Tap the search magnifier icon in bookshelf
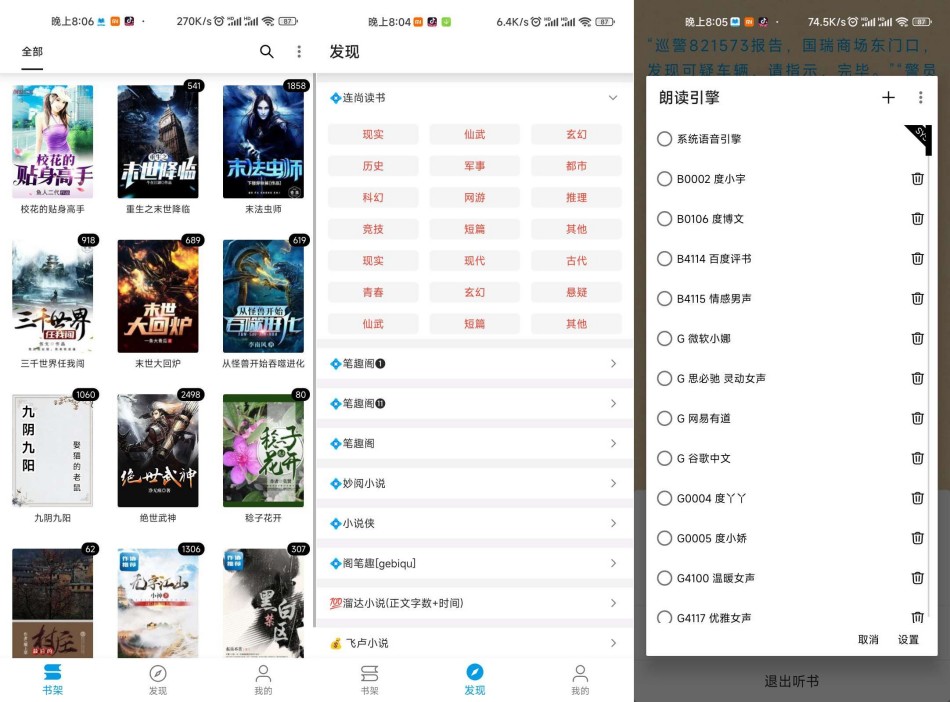 (x=266, y=52)
